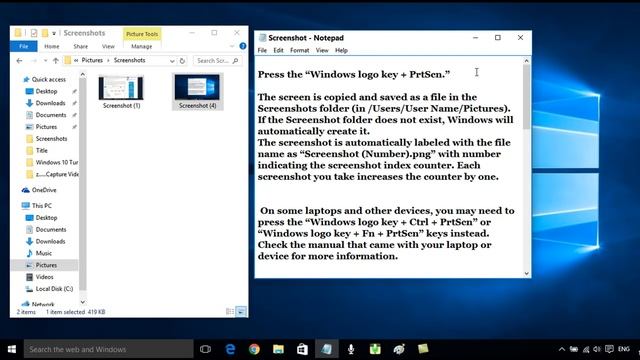
Task: Click the new folder icon in Explorer title bar
Action: coord(44,33)
